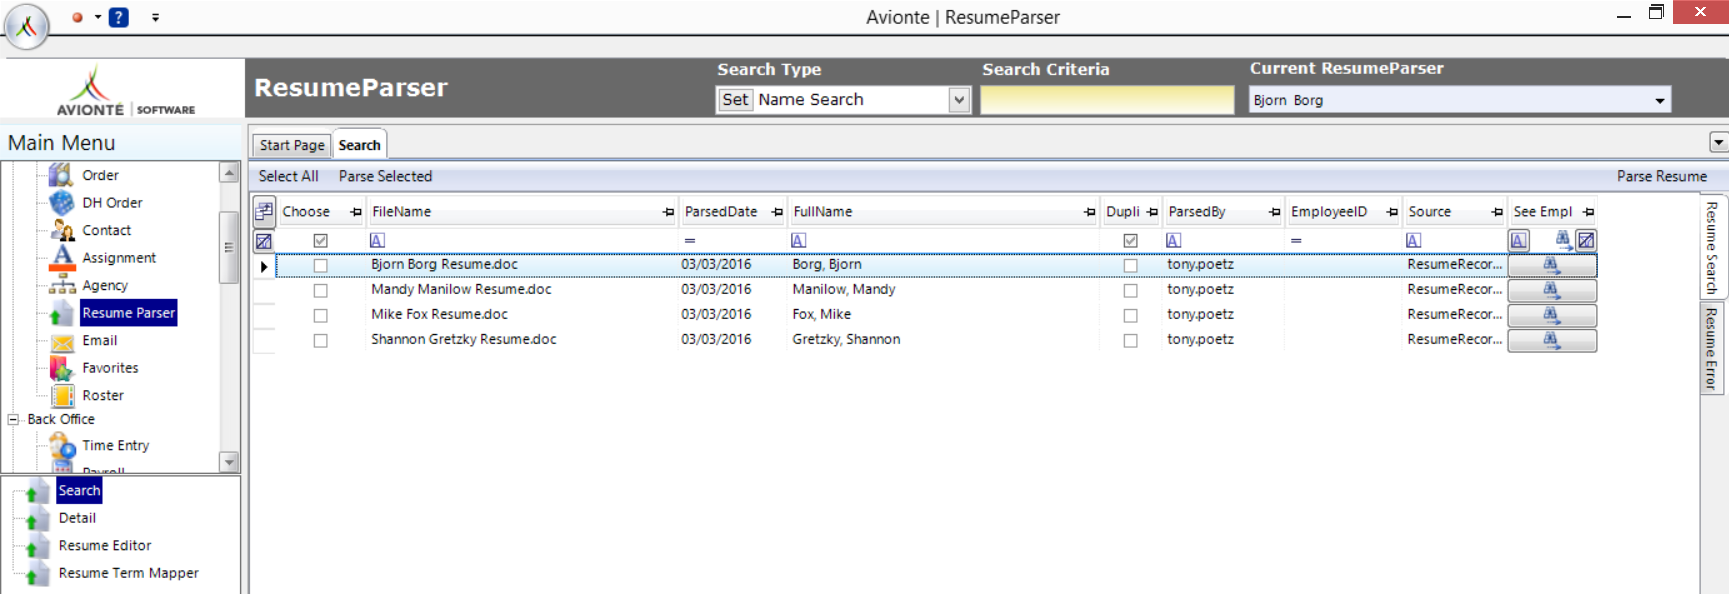Click FullName filter operand icon

coord(798,240)
